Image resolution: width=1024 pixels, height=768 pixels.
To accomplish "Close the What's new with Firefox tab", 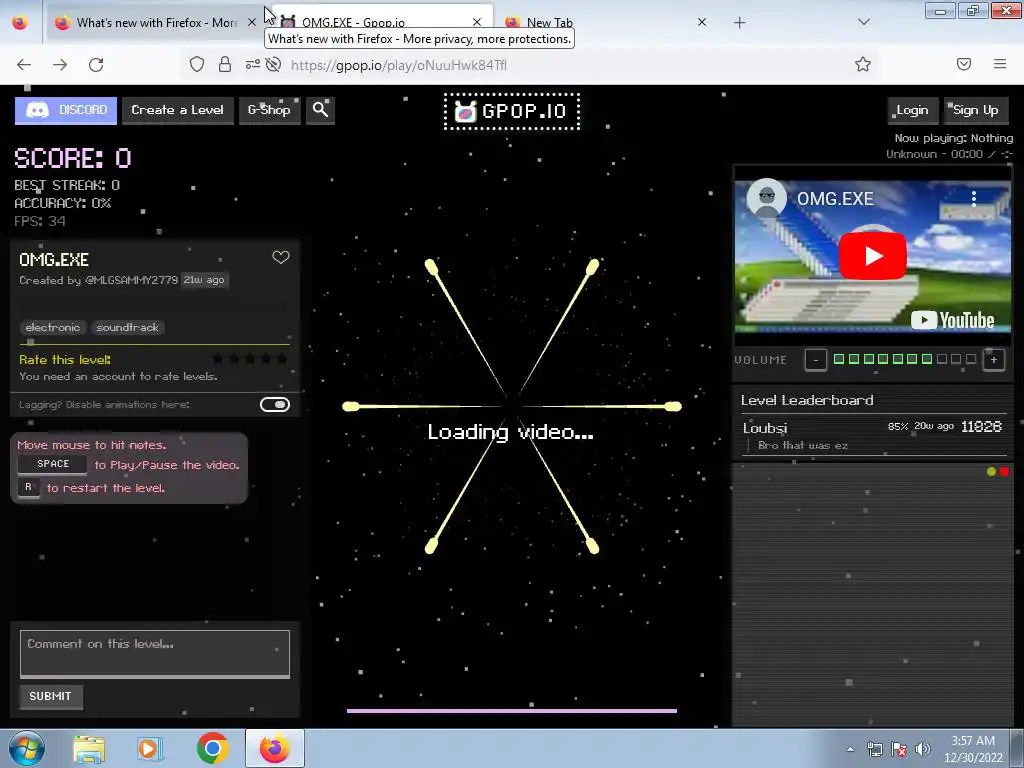I will [x=251, y=22].
